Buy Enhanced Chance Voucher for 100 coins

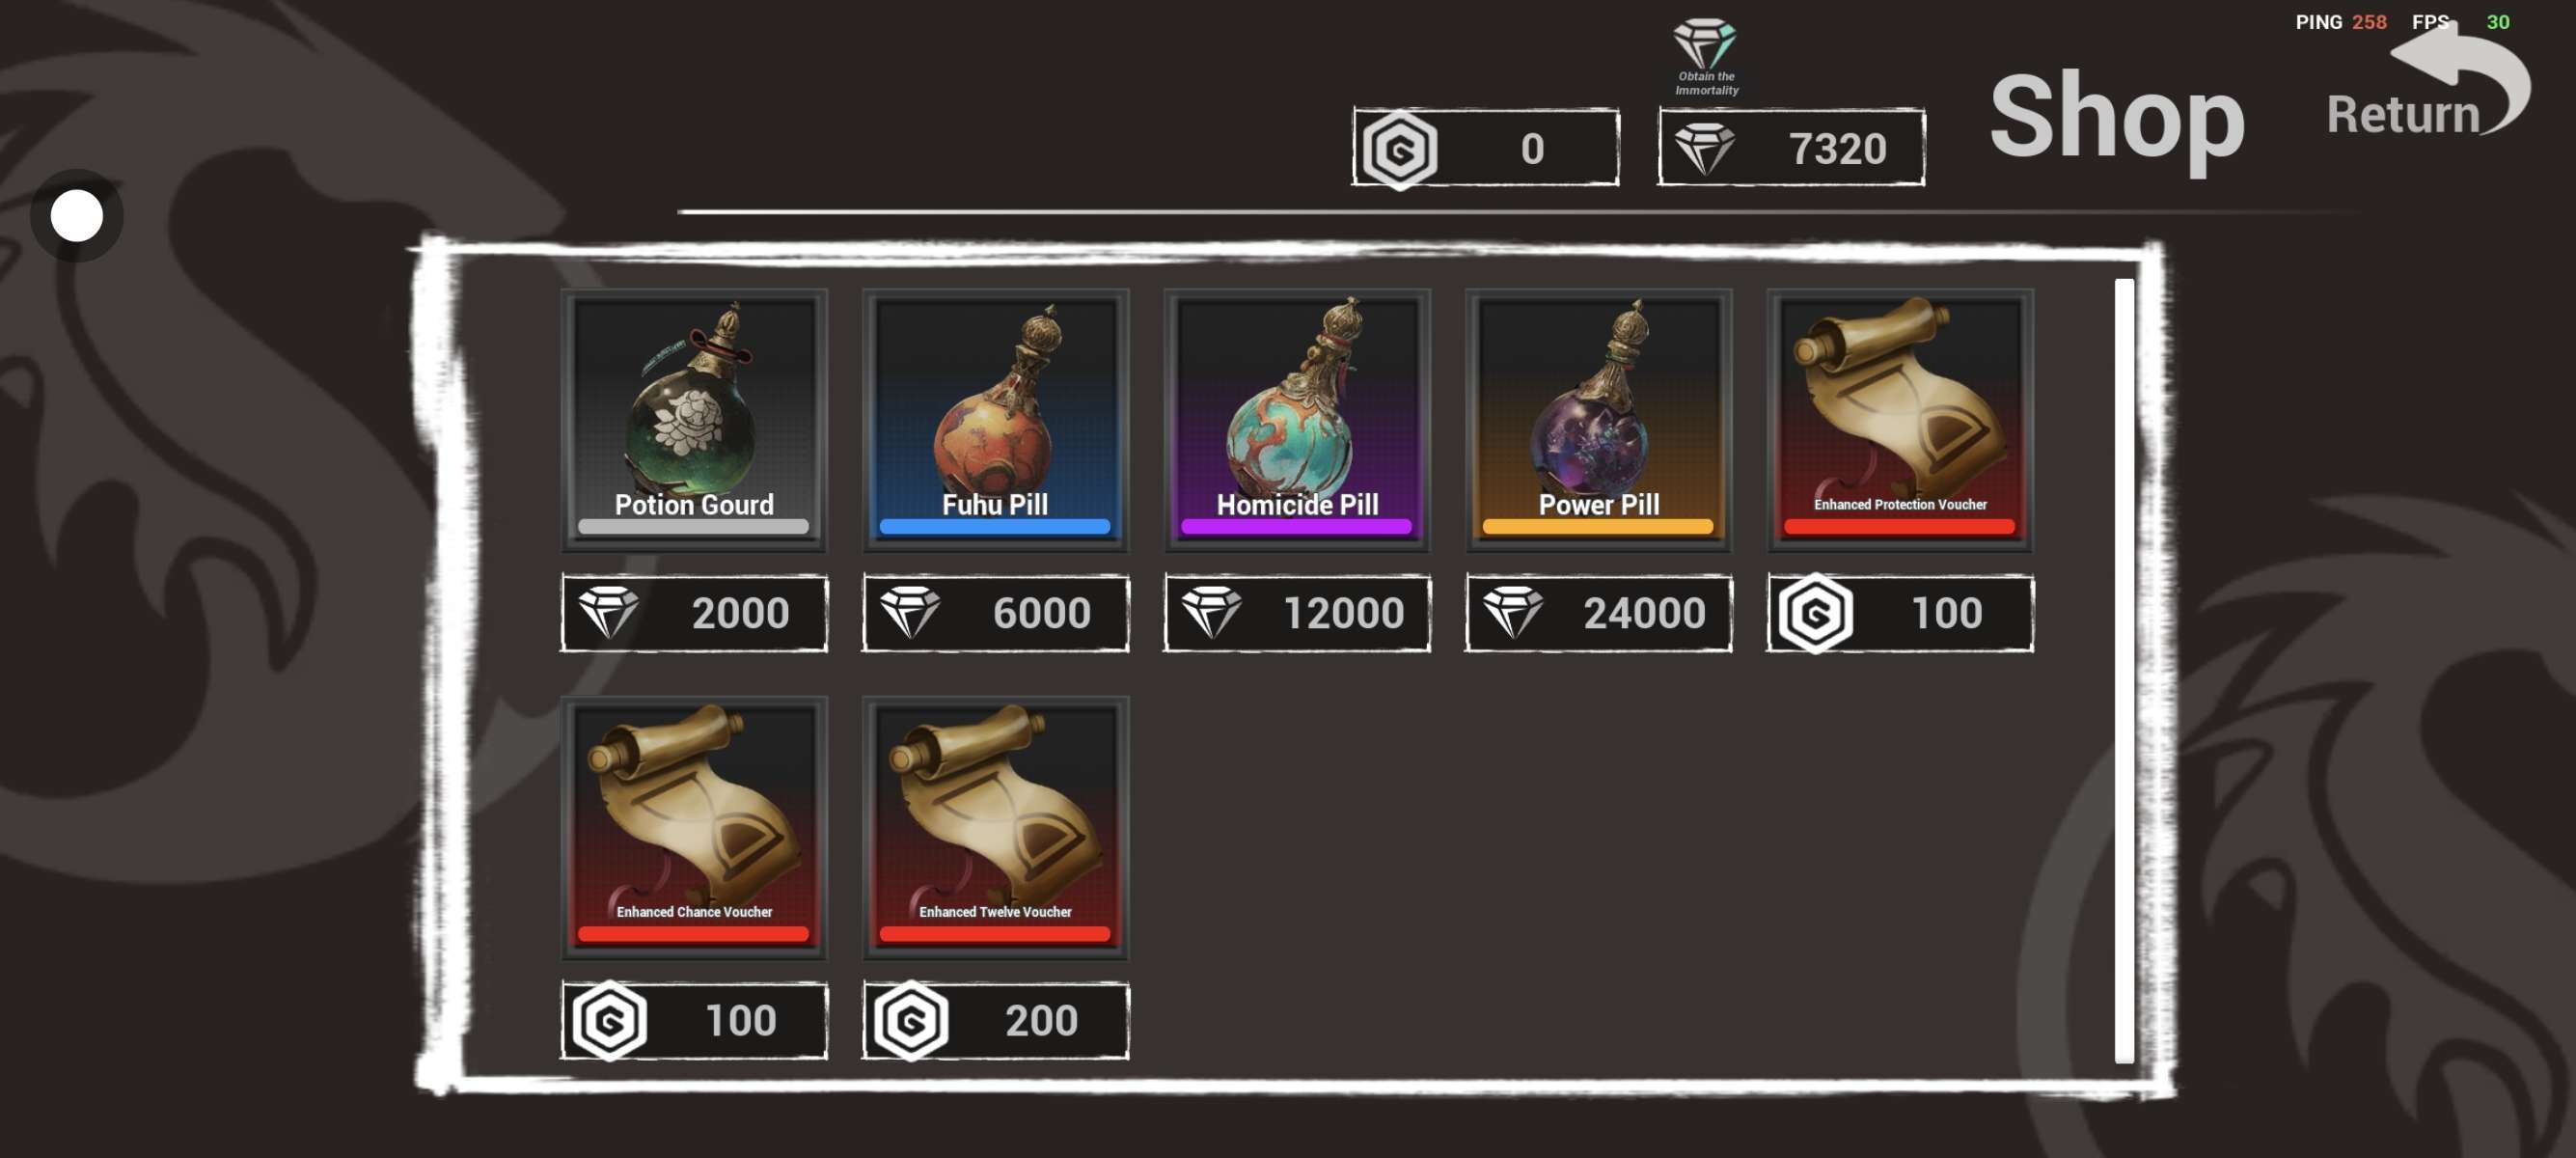694,1020
